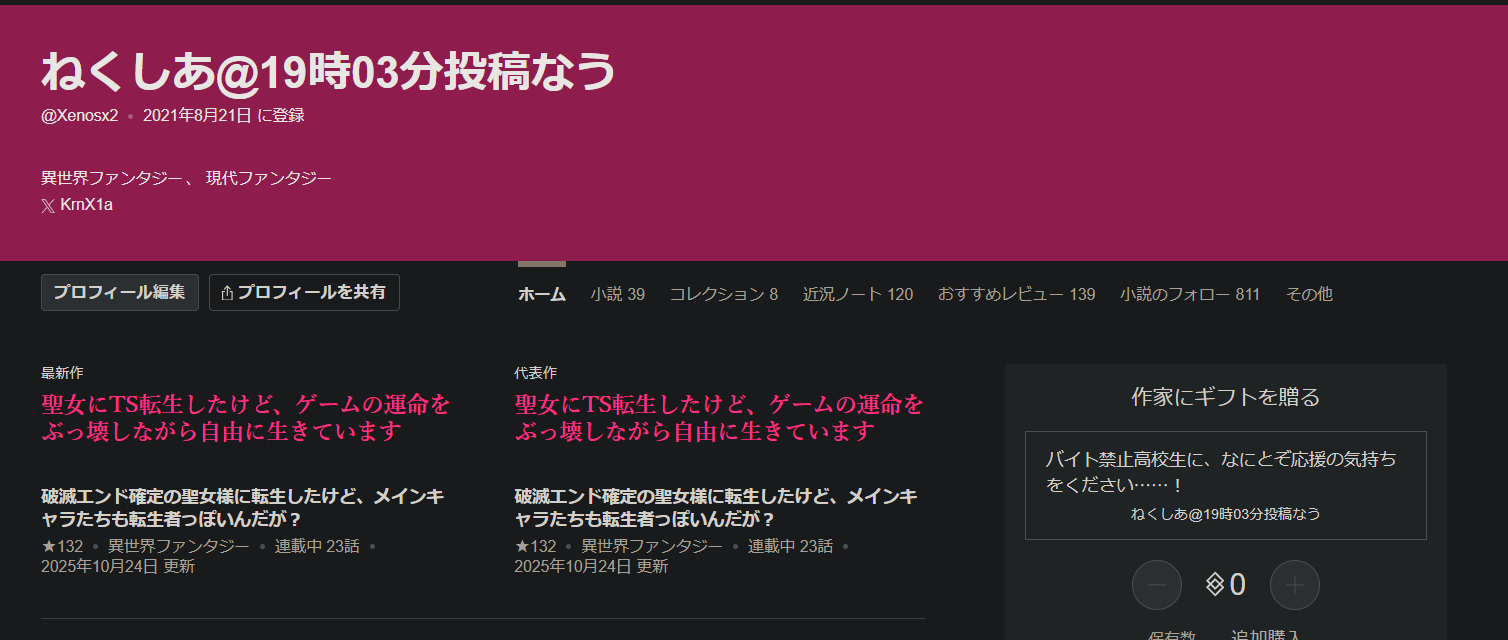Image resolution: width=1508 pixels, height=640 pixels.
Task: Click the X icon beside KrnX1a
Action: (48, 206)
